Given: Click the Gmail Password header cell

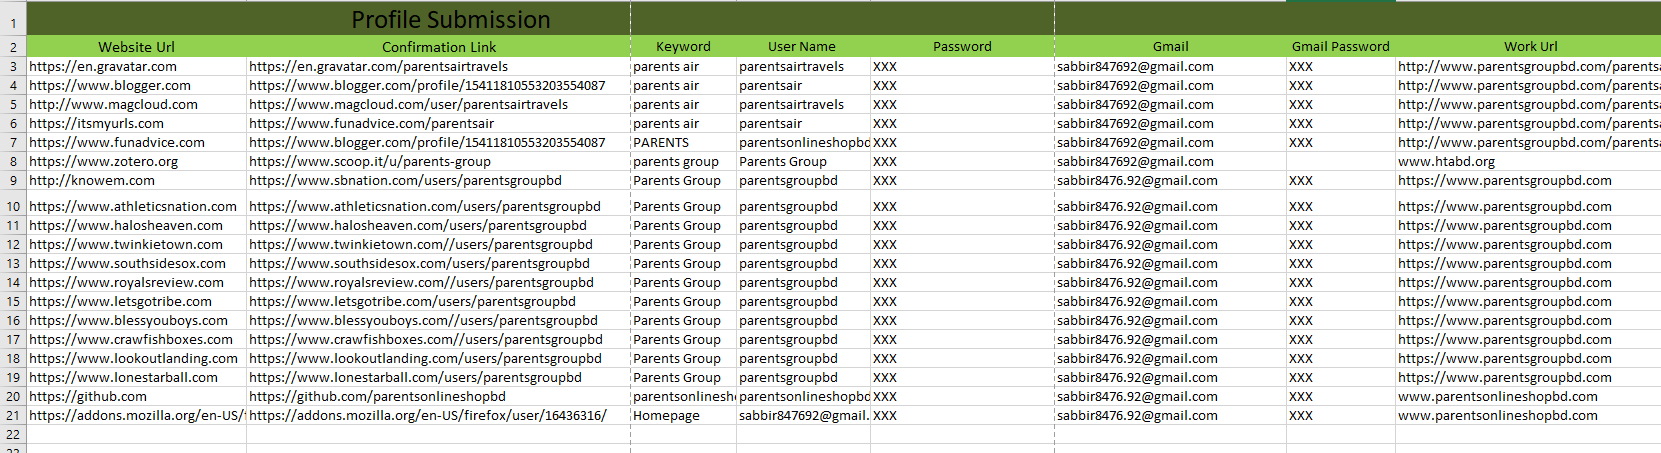Looking at the screenshot, I should tap(1340, 47).
